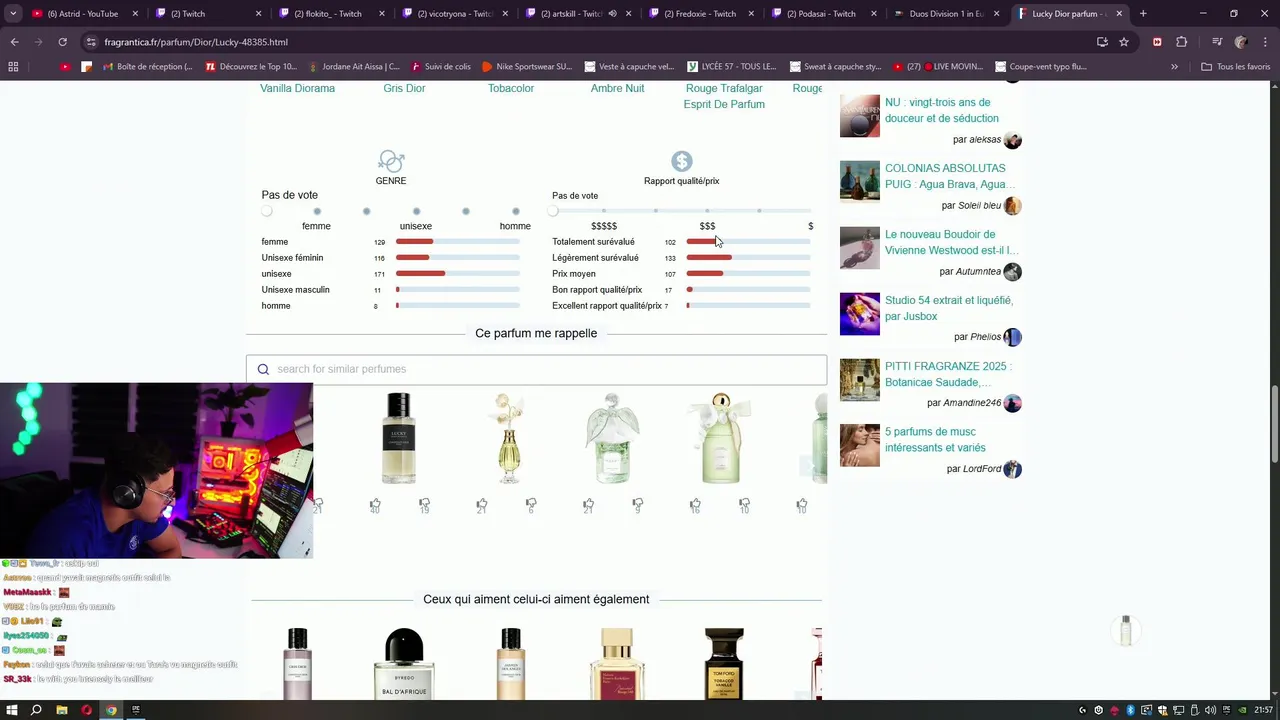This screenshot has height=720, width=1280.
Task: Open the browser extensions puzzle icon
Action: pos(1181,42)
